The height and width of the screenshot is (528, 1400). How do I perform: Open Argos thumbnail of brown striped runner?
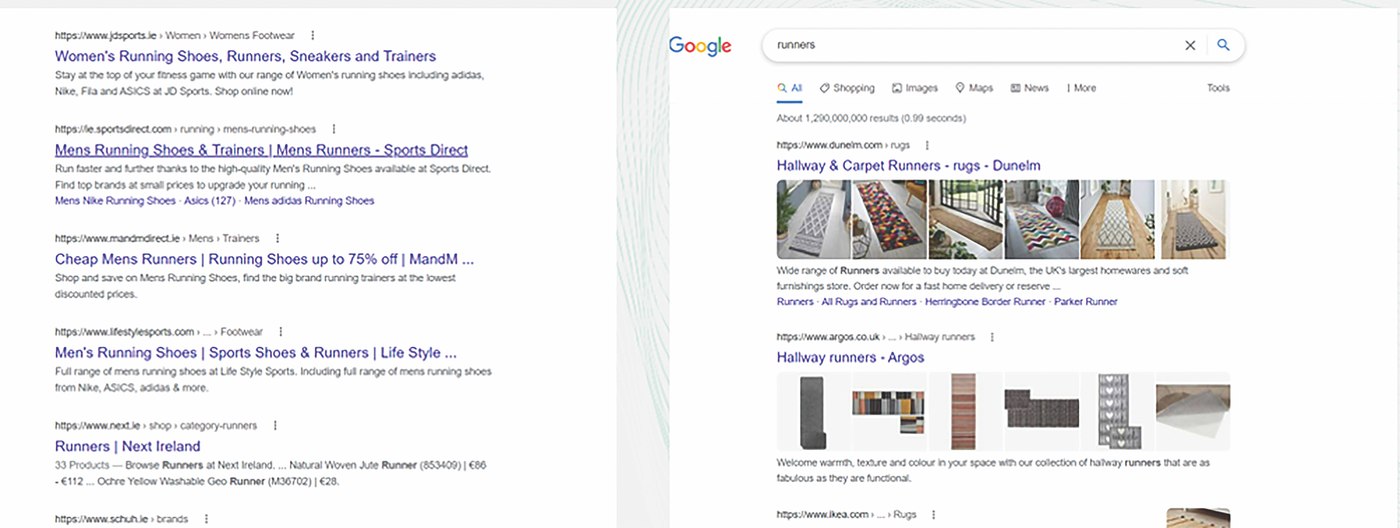(965, 411)
